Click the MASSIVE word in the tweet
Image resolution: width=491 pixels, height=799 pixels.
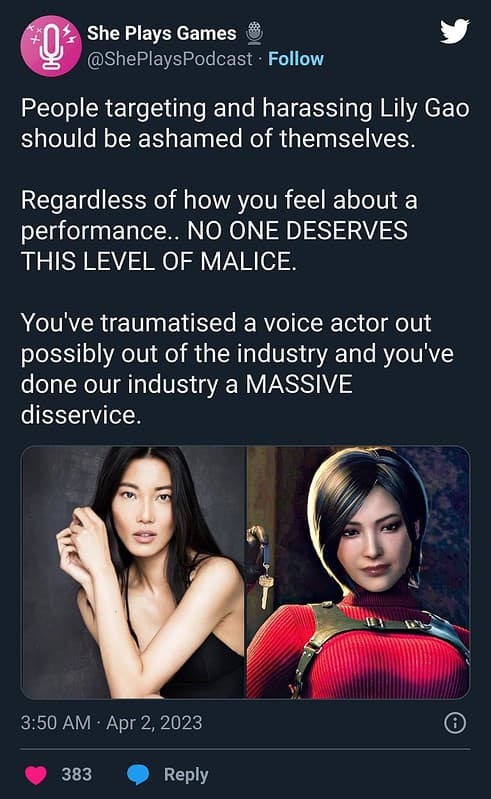[299, 384]
